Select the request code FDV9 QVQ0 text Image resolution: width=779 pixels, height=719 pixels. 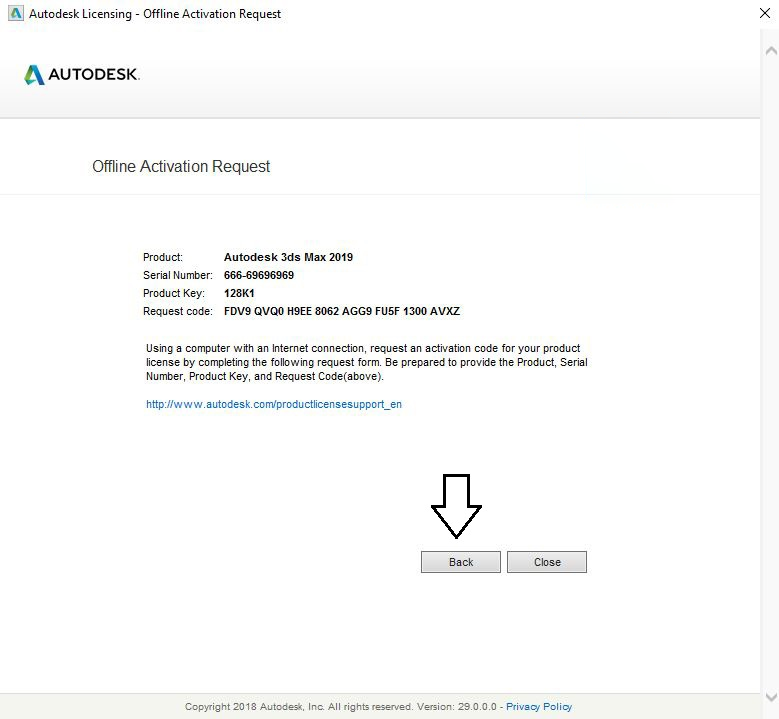point(342,312)
